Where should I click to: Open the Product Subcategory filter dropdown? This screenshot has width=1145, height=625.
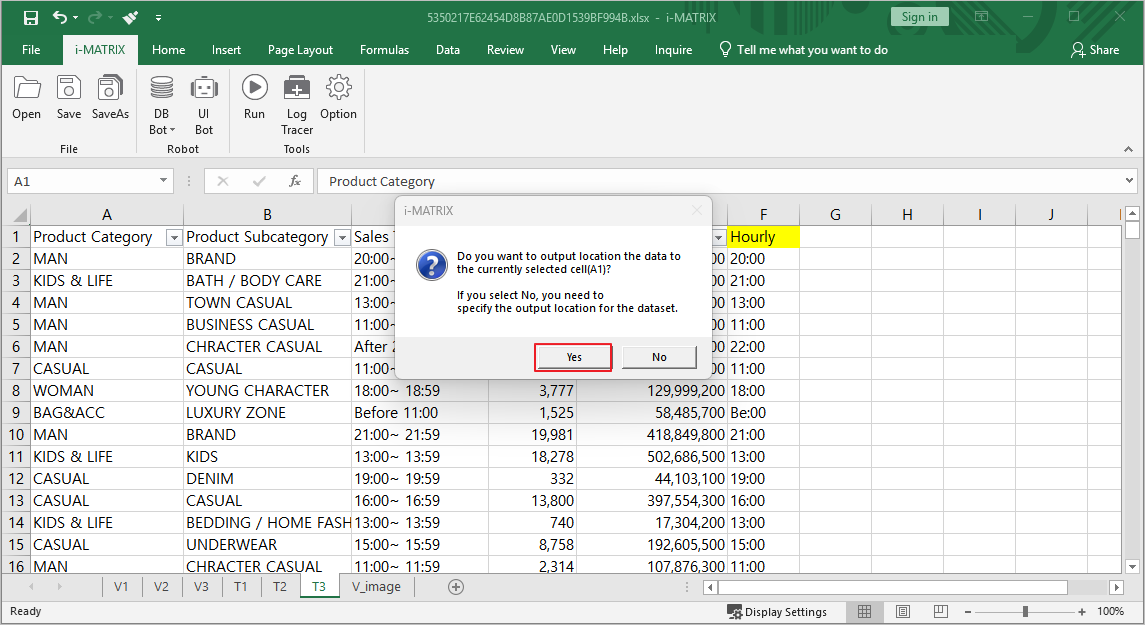[341, 237]
